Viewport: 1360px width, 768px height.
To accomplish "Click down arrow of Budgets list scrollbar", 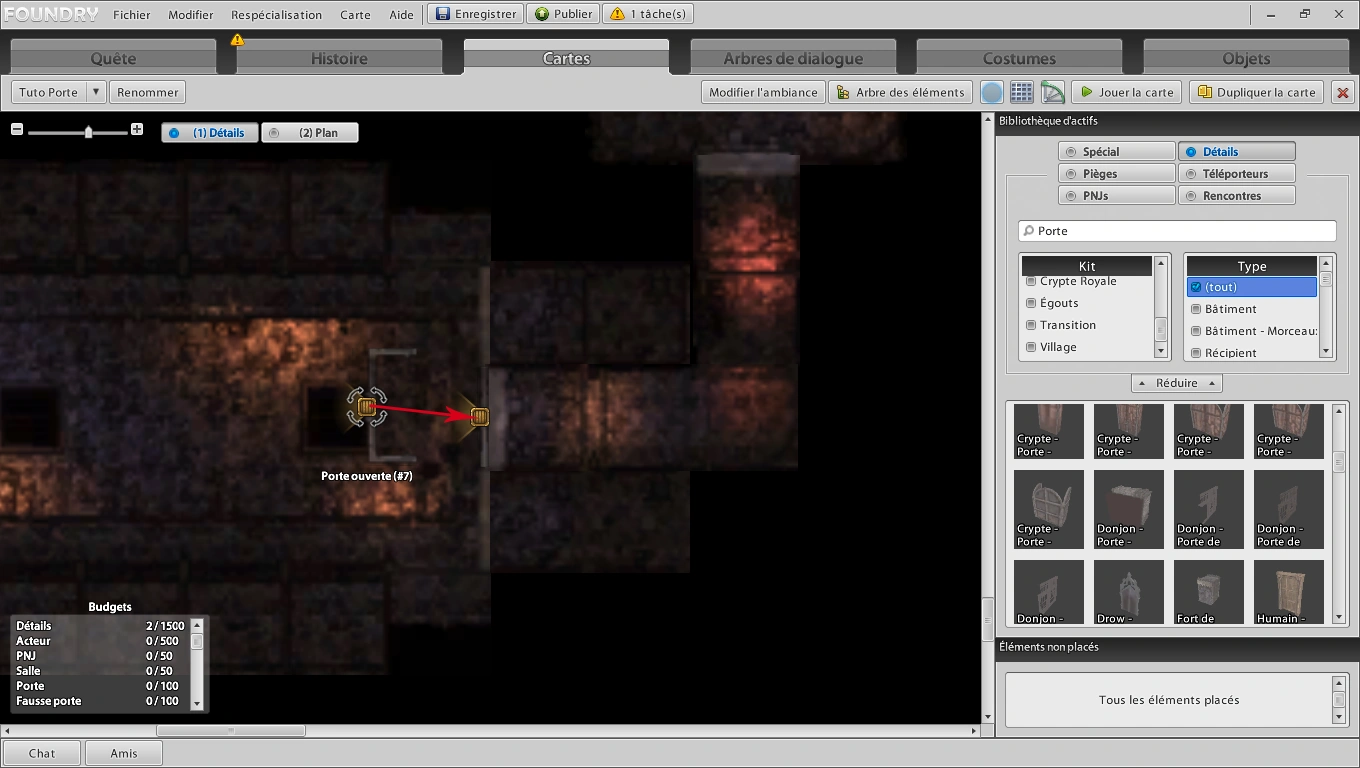I will pyautogui.click(x=197, y=704).
